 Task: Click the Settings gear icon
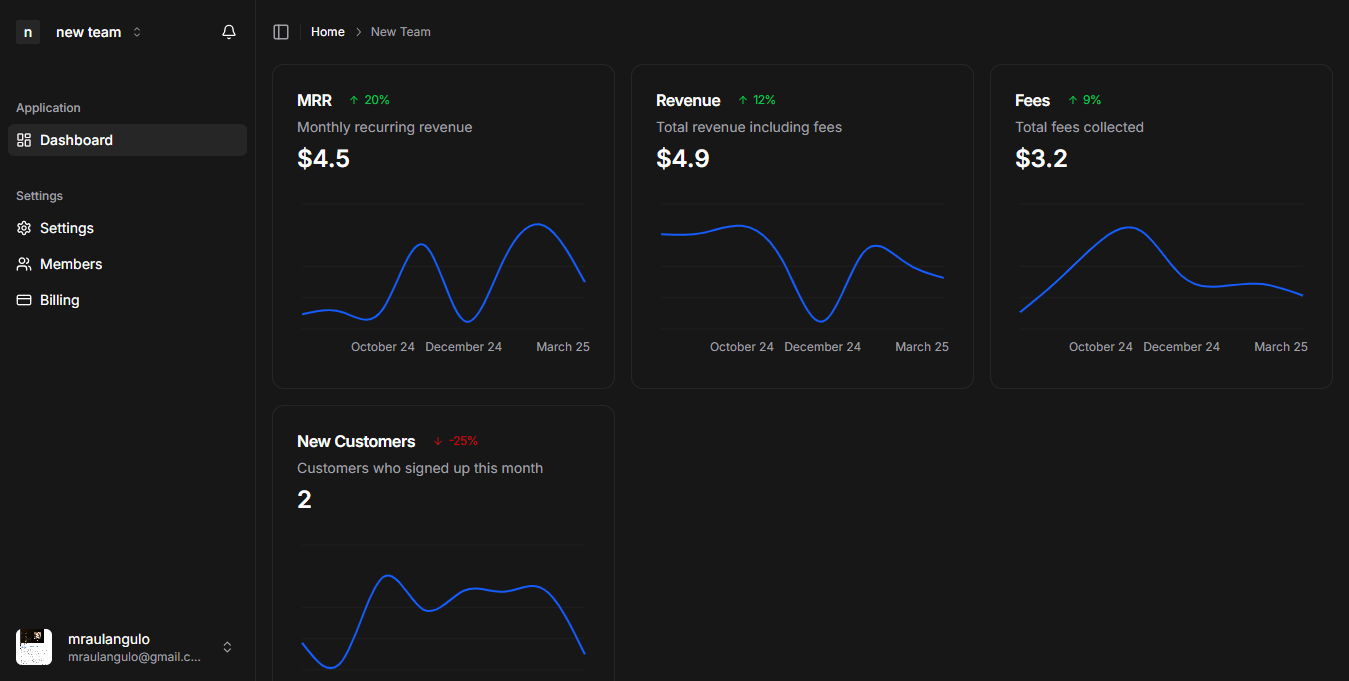click(x=24, y=228)
